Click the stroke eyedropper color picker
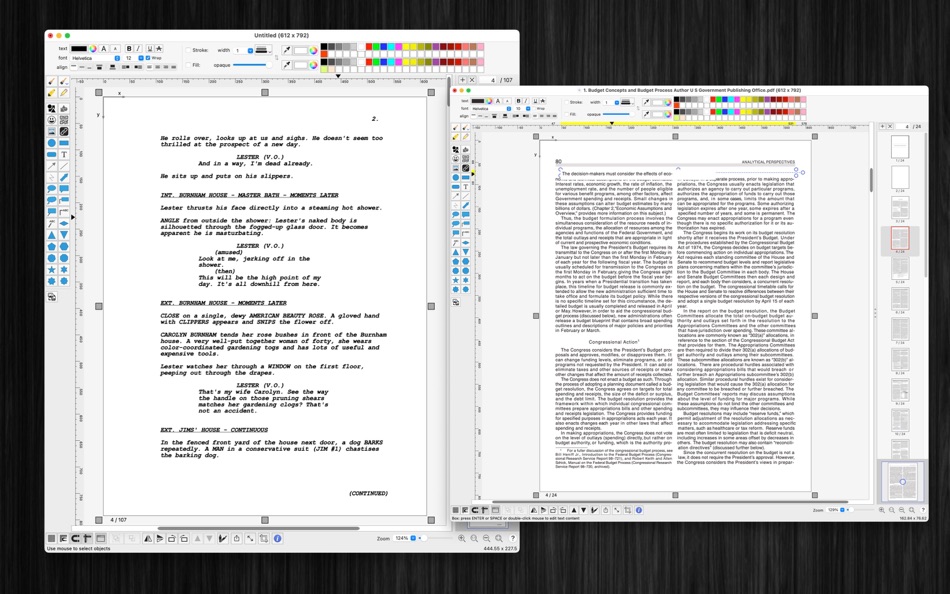The height and width of the screenshot is (594, 950). [287, 50]
